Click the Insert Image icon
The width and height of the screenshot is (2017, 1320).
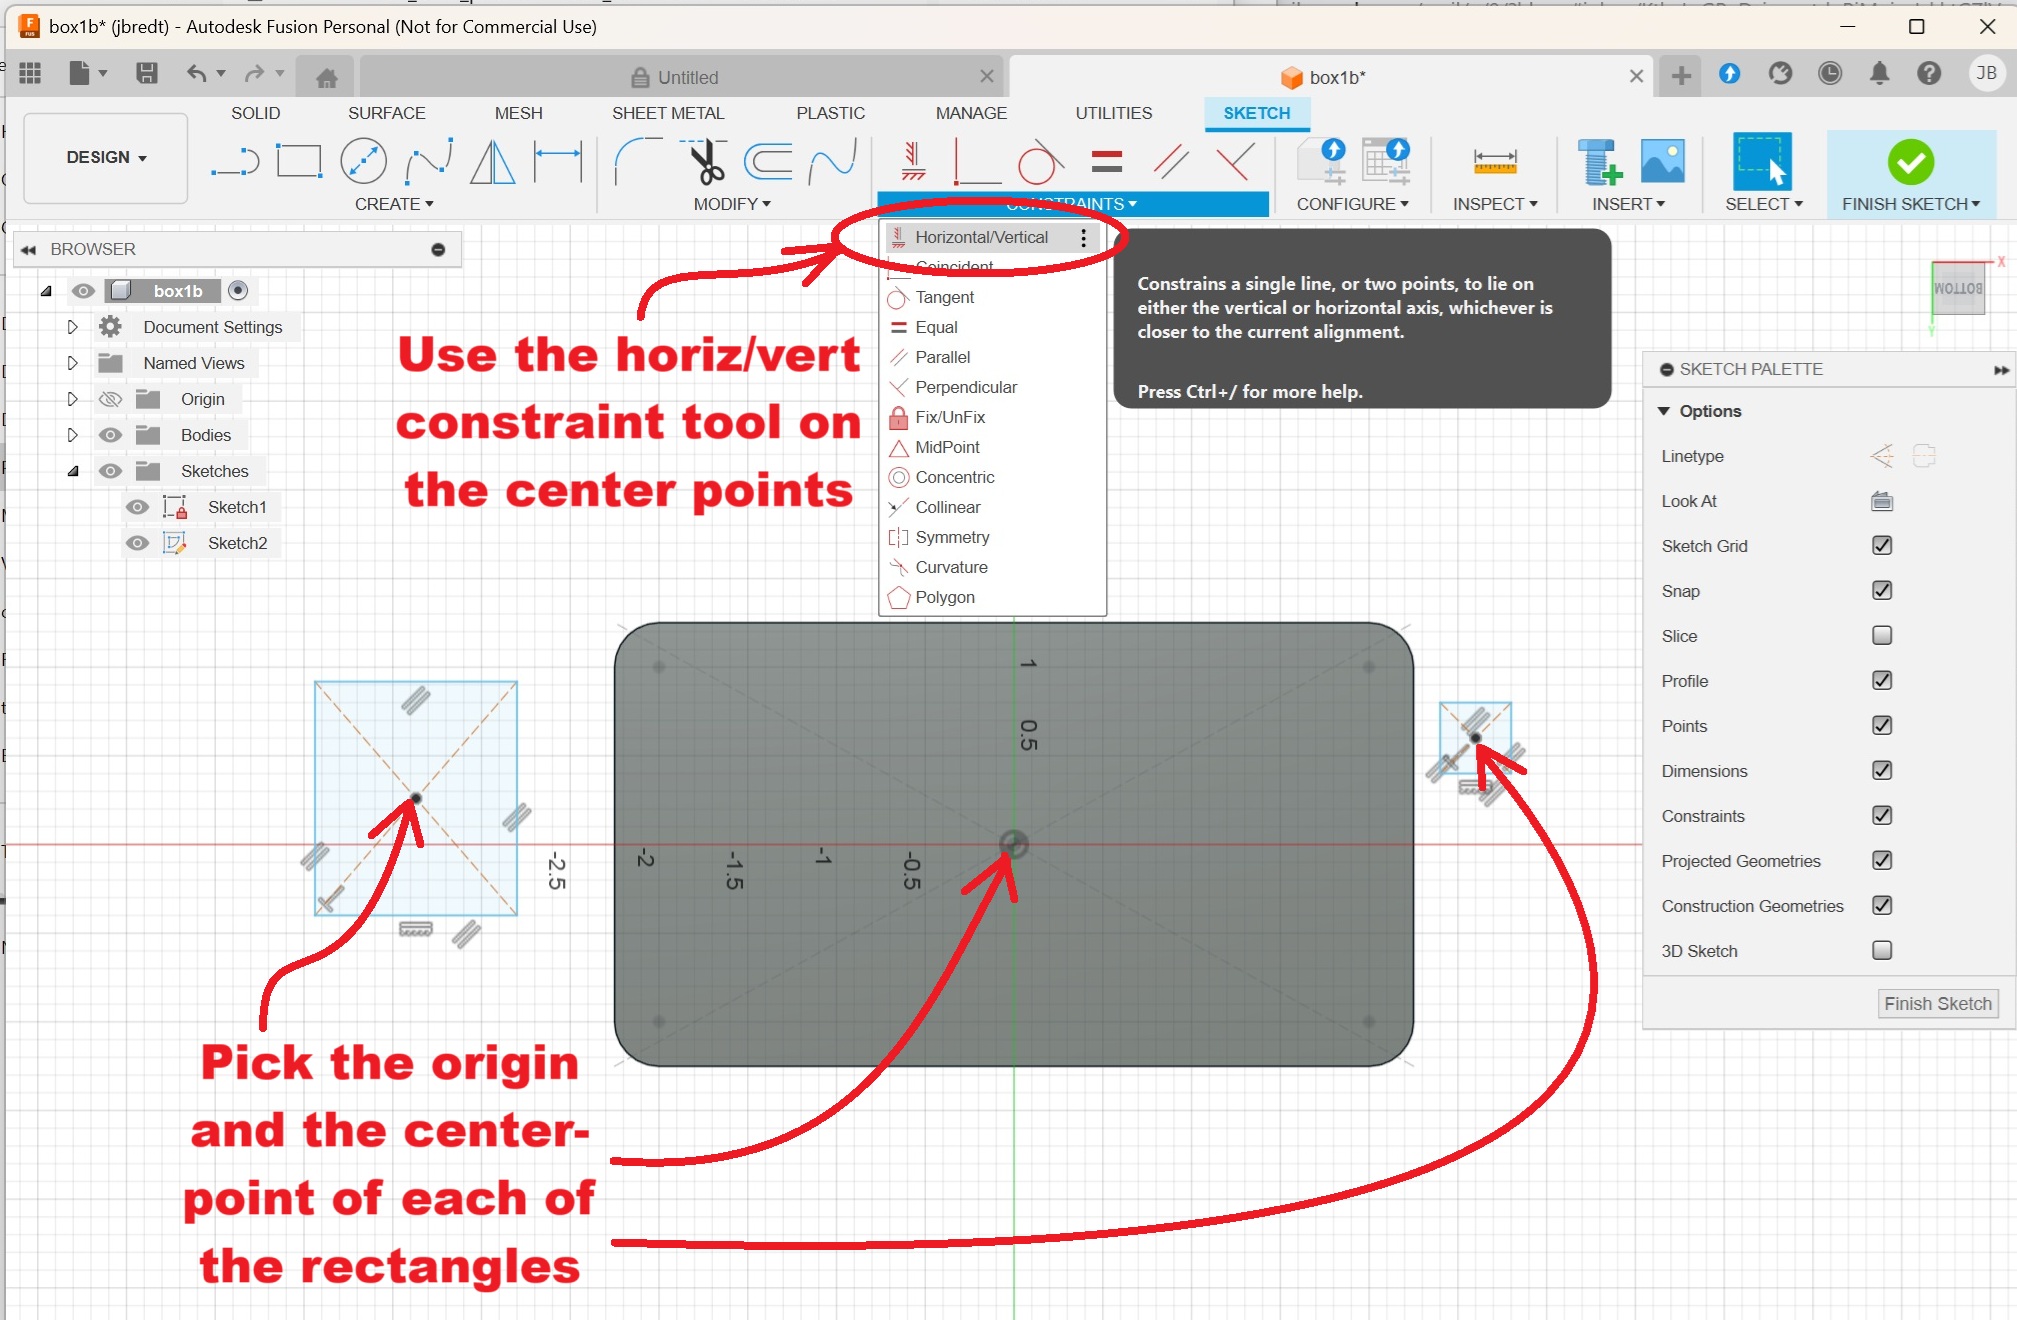click(x=1662, y=161)
